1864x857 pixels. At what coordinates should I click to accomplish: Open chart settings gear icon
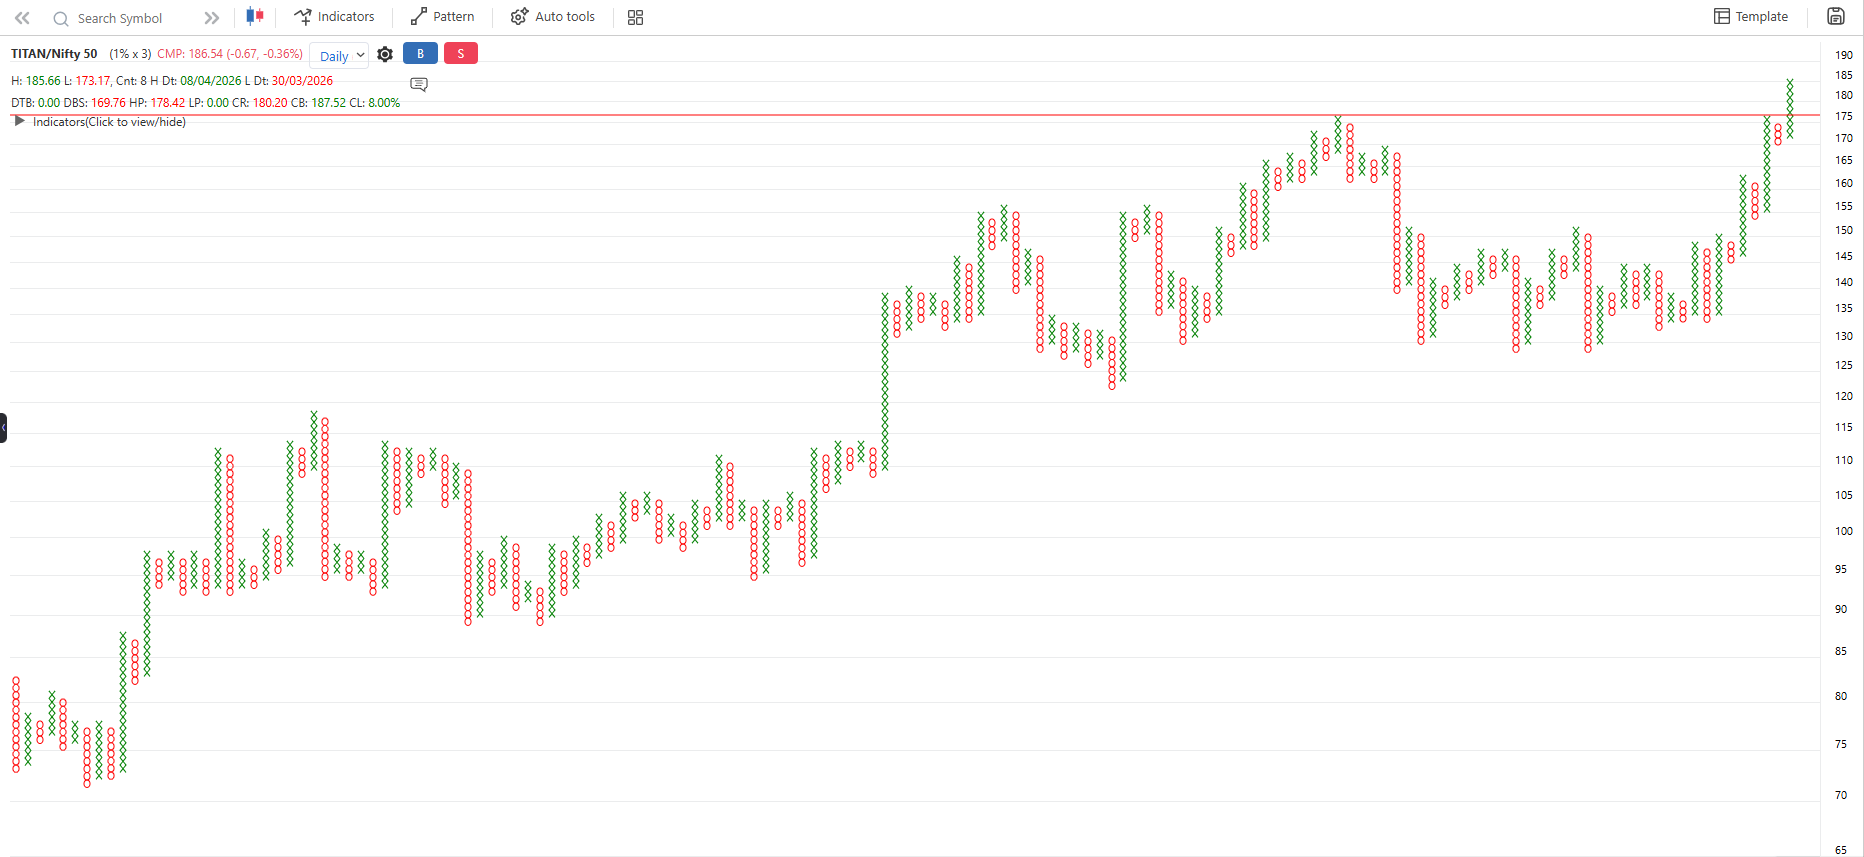click(385, 55)
